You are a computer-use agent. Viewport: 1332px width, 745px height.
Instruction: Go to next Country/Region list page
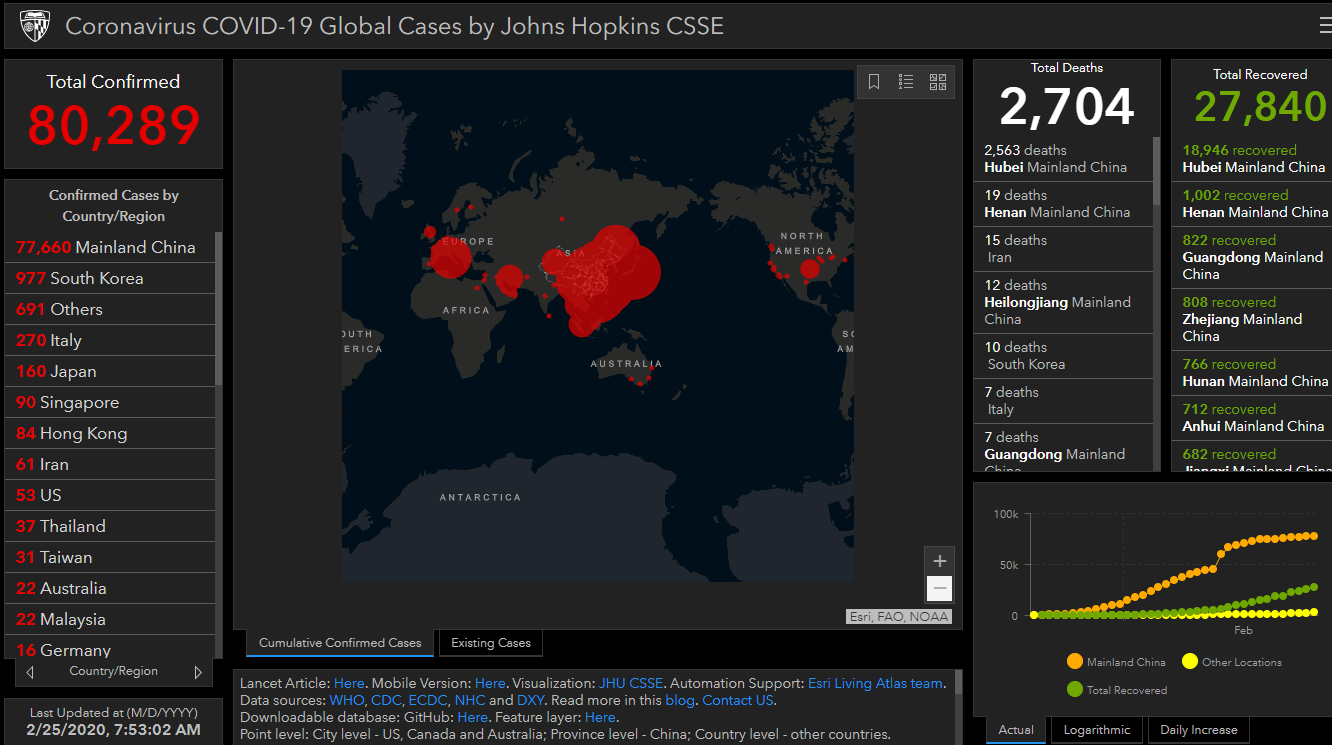coord(198,672)
